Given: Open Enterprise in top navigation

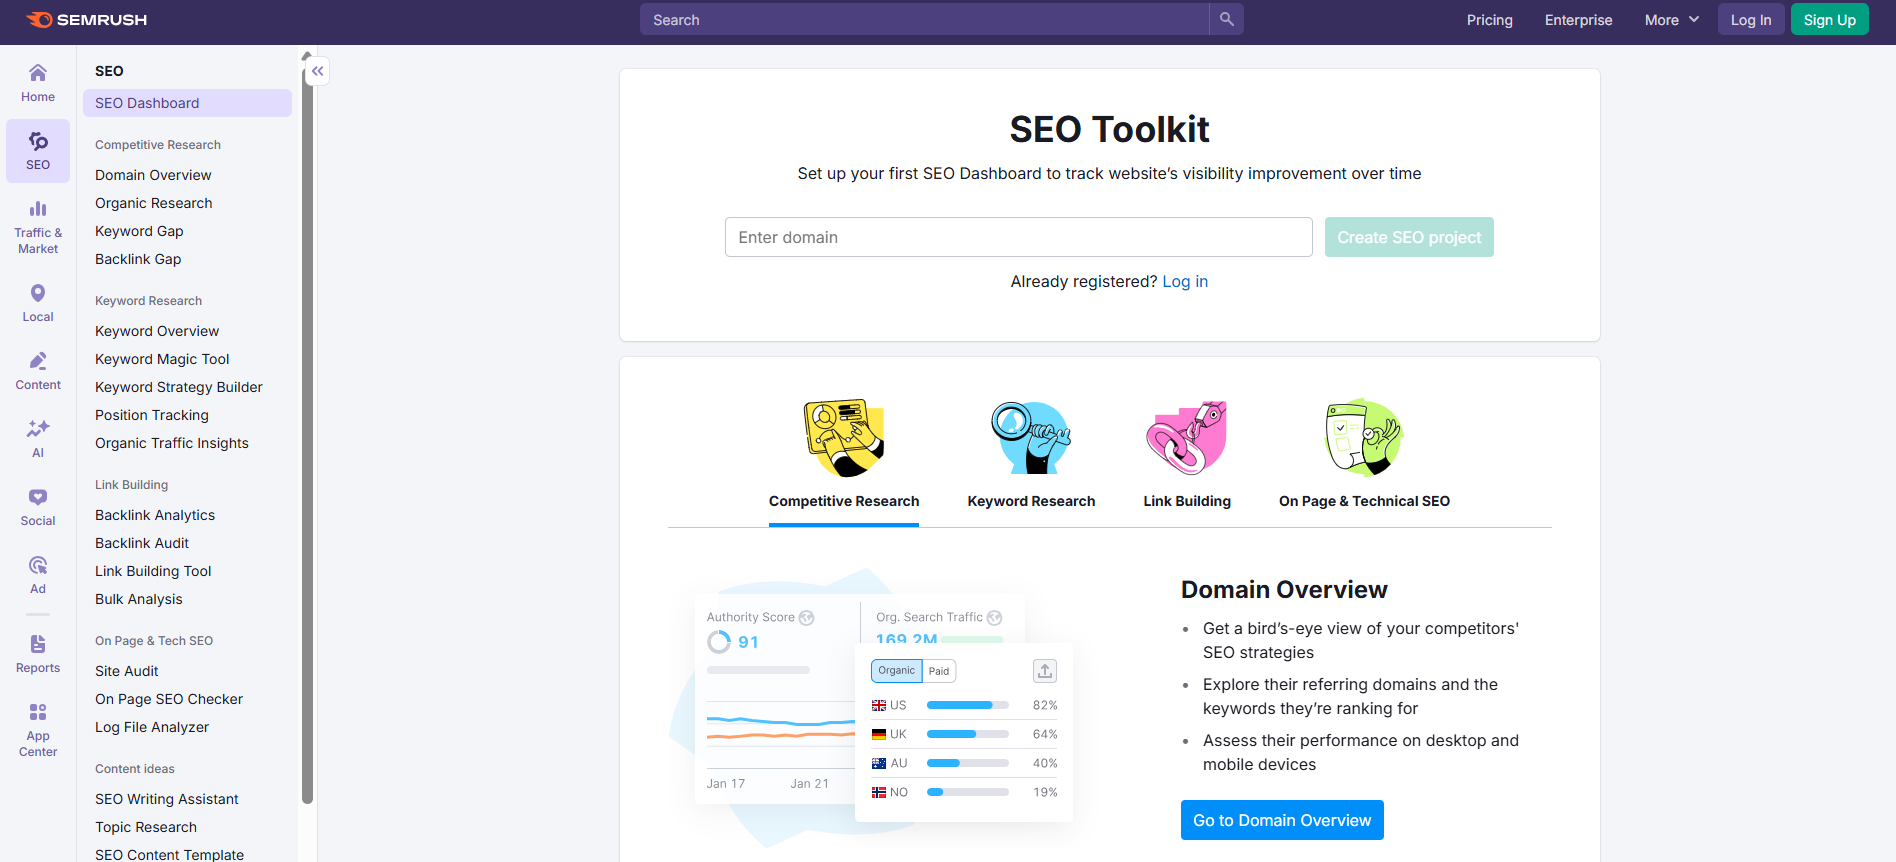Looking at the screenshot, I should (x=1578, y=20).
